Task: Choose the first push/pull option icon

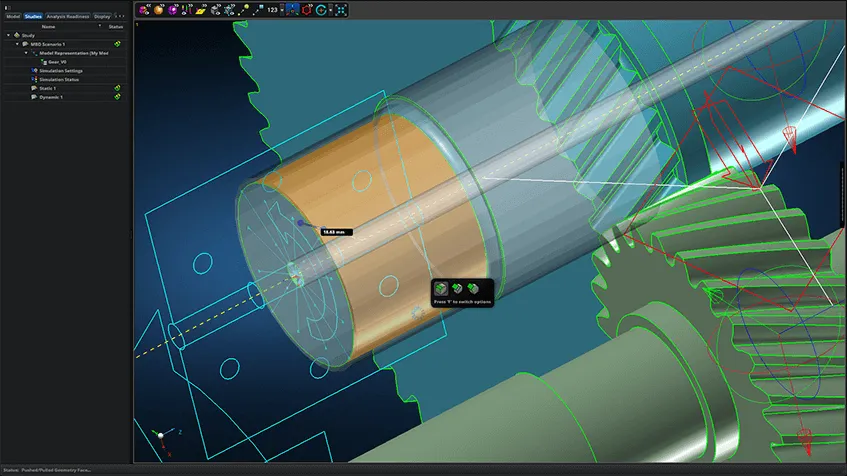Action: [x=441, y=289]
